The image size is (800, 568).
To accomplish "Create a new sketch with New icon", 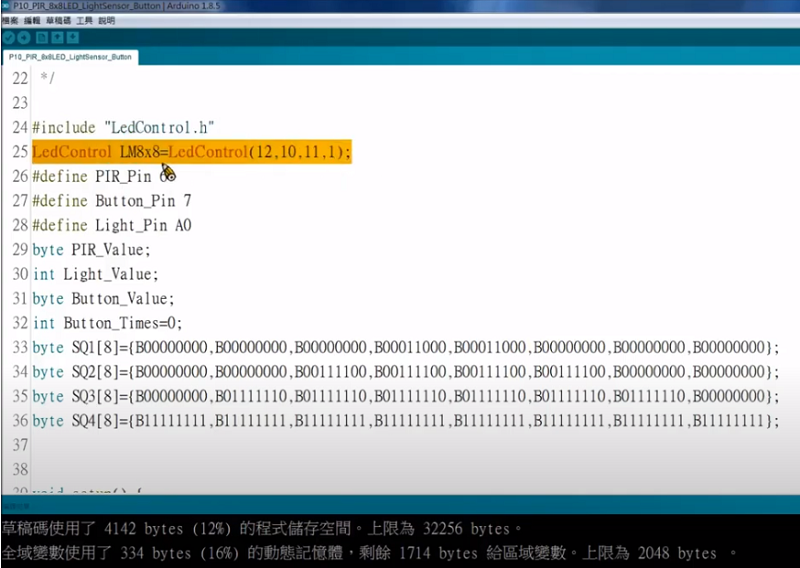I will [42, 38].
